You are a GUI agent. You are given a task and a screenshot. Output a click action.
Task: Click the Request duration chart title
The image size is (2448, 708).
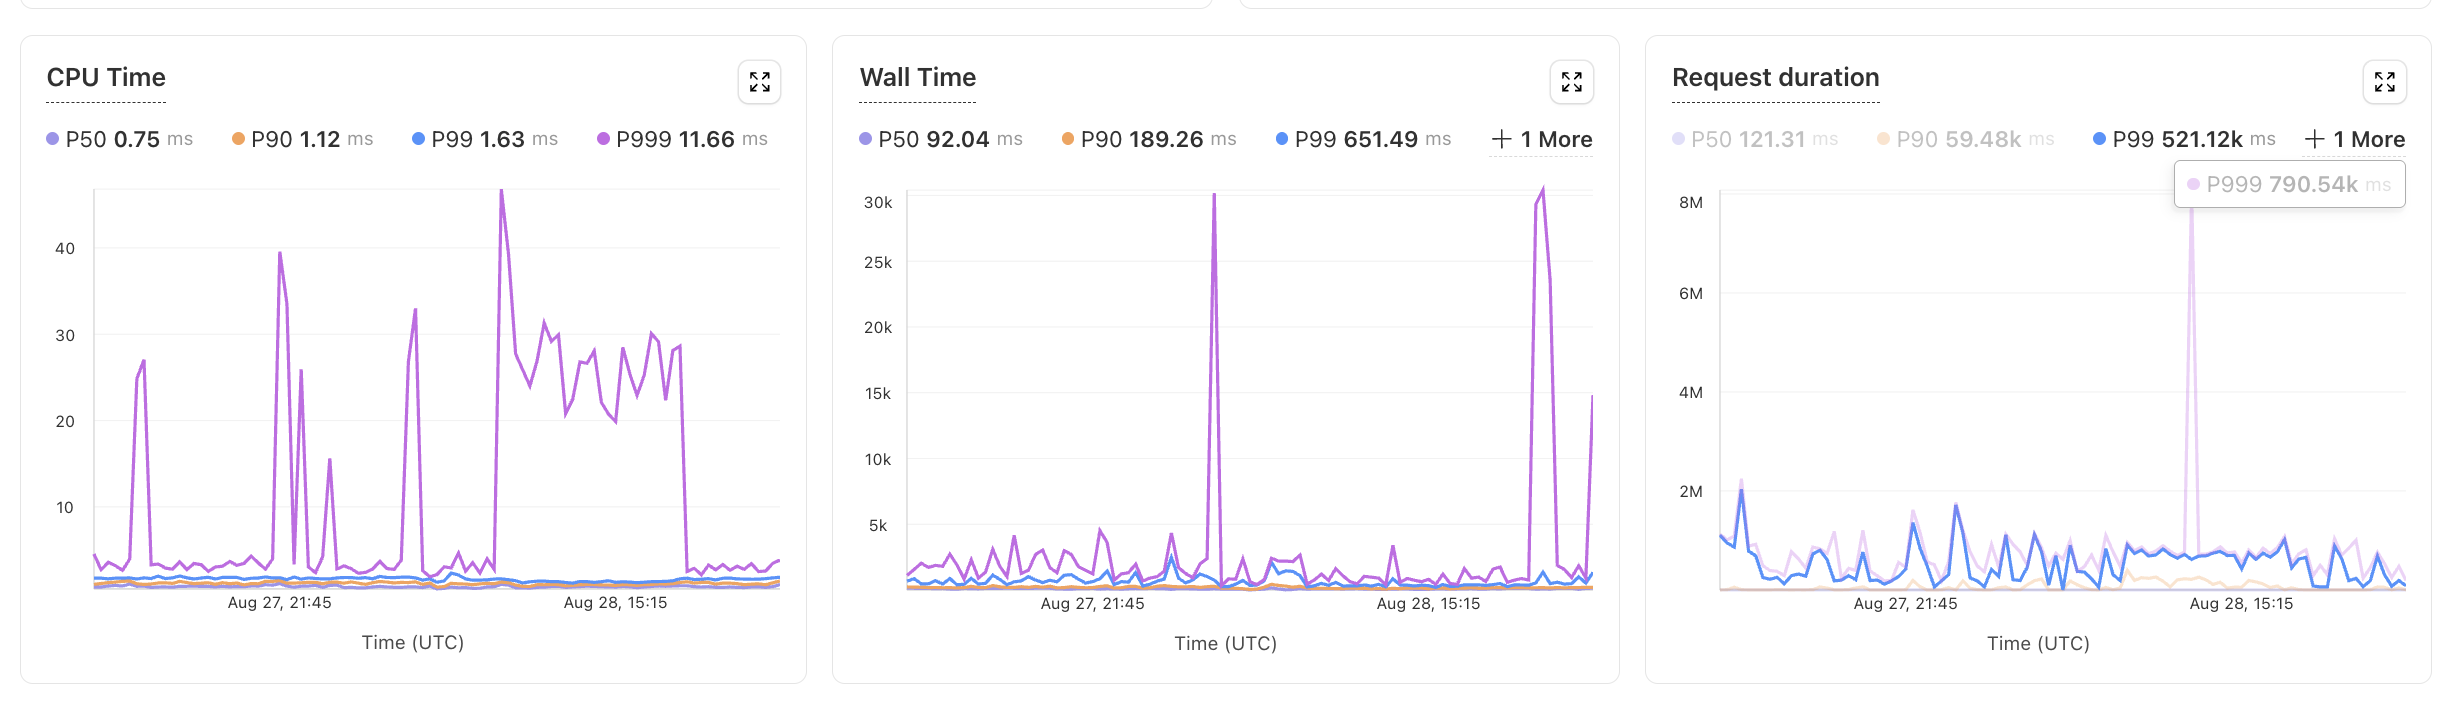(1775, 78)
